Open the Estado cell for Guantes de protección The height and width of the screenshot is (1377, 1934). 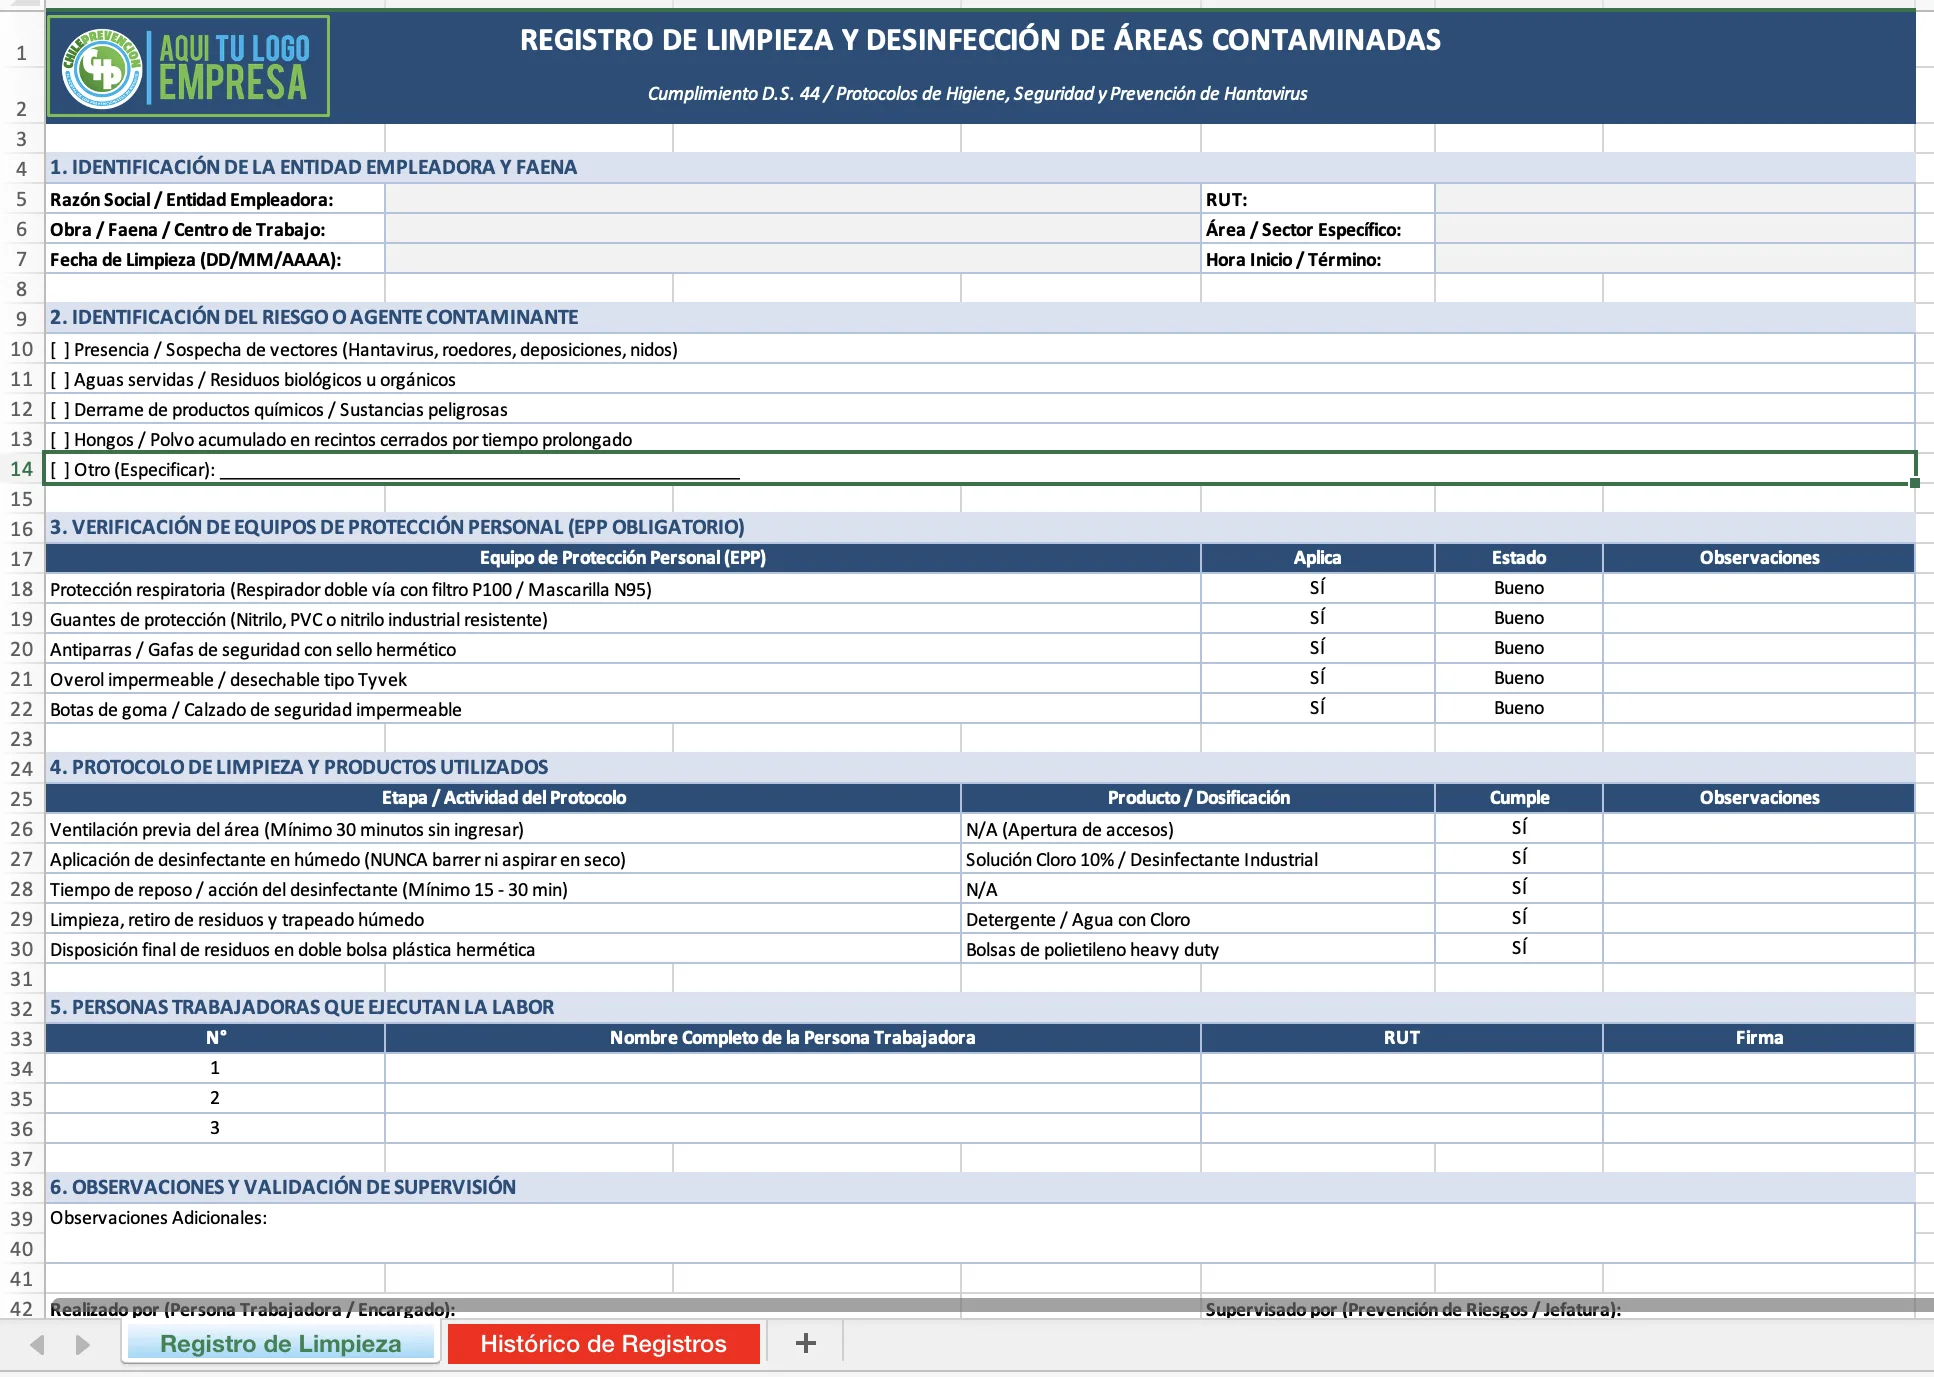tap(1518, 618)
